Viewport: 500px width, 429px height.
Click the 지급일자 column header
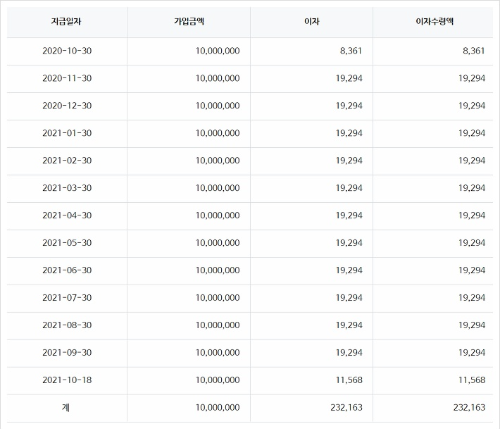coord(66,22)
